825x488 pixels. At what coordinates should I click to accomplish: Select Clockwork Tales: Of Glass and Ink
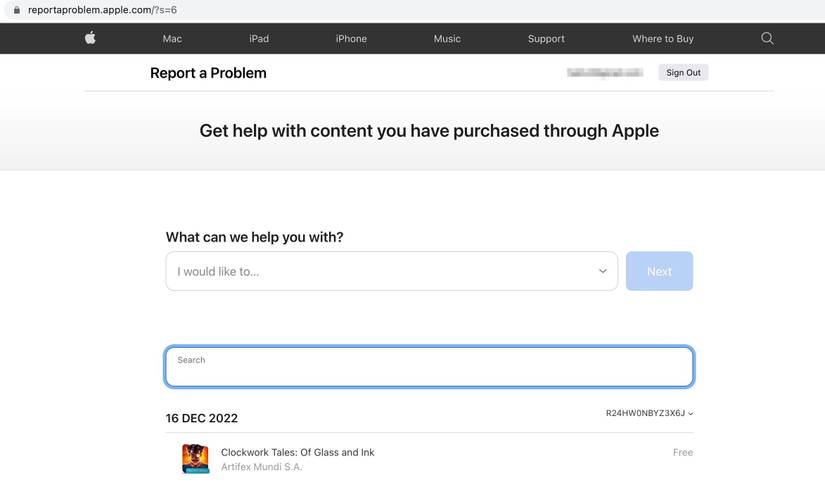pyautogui.click(x=298, y=452)
